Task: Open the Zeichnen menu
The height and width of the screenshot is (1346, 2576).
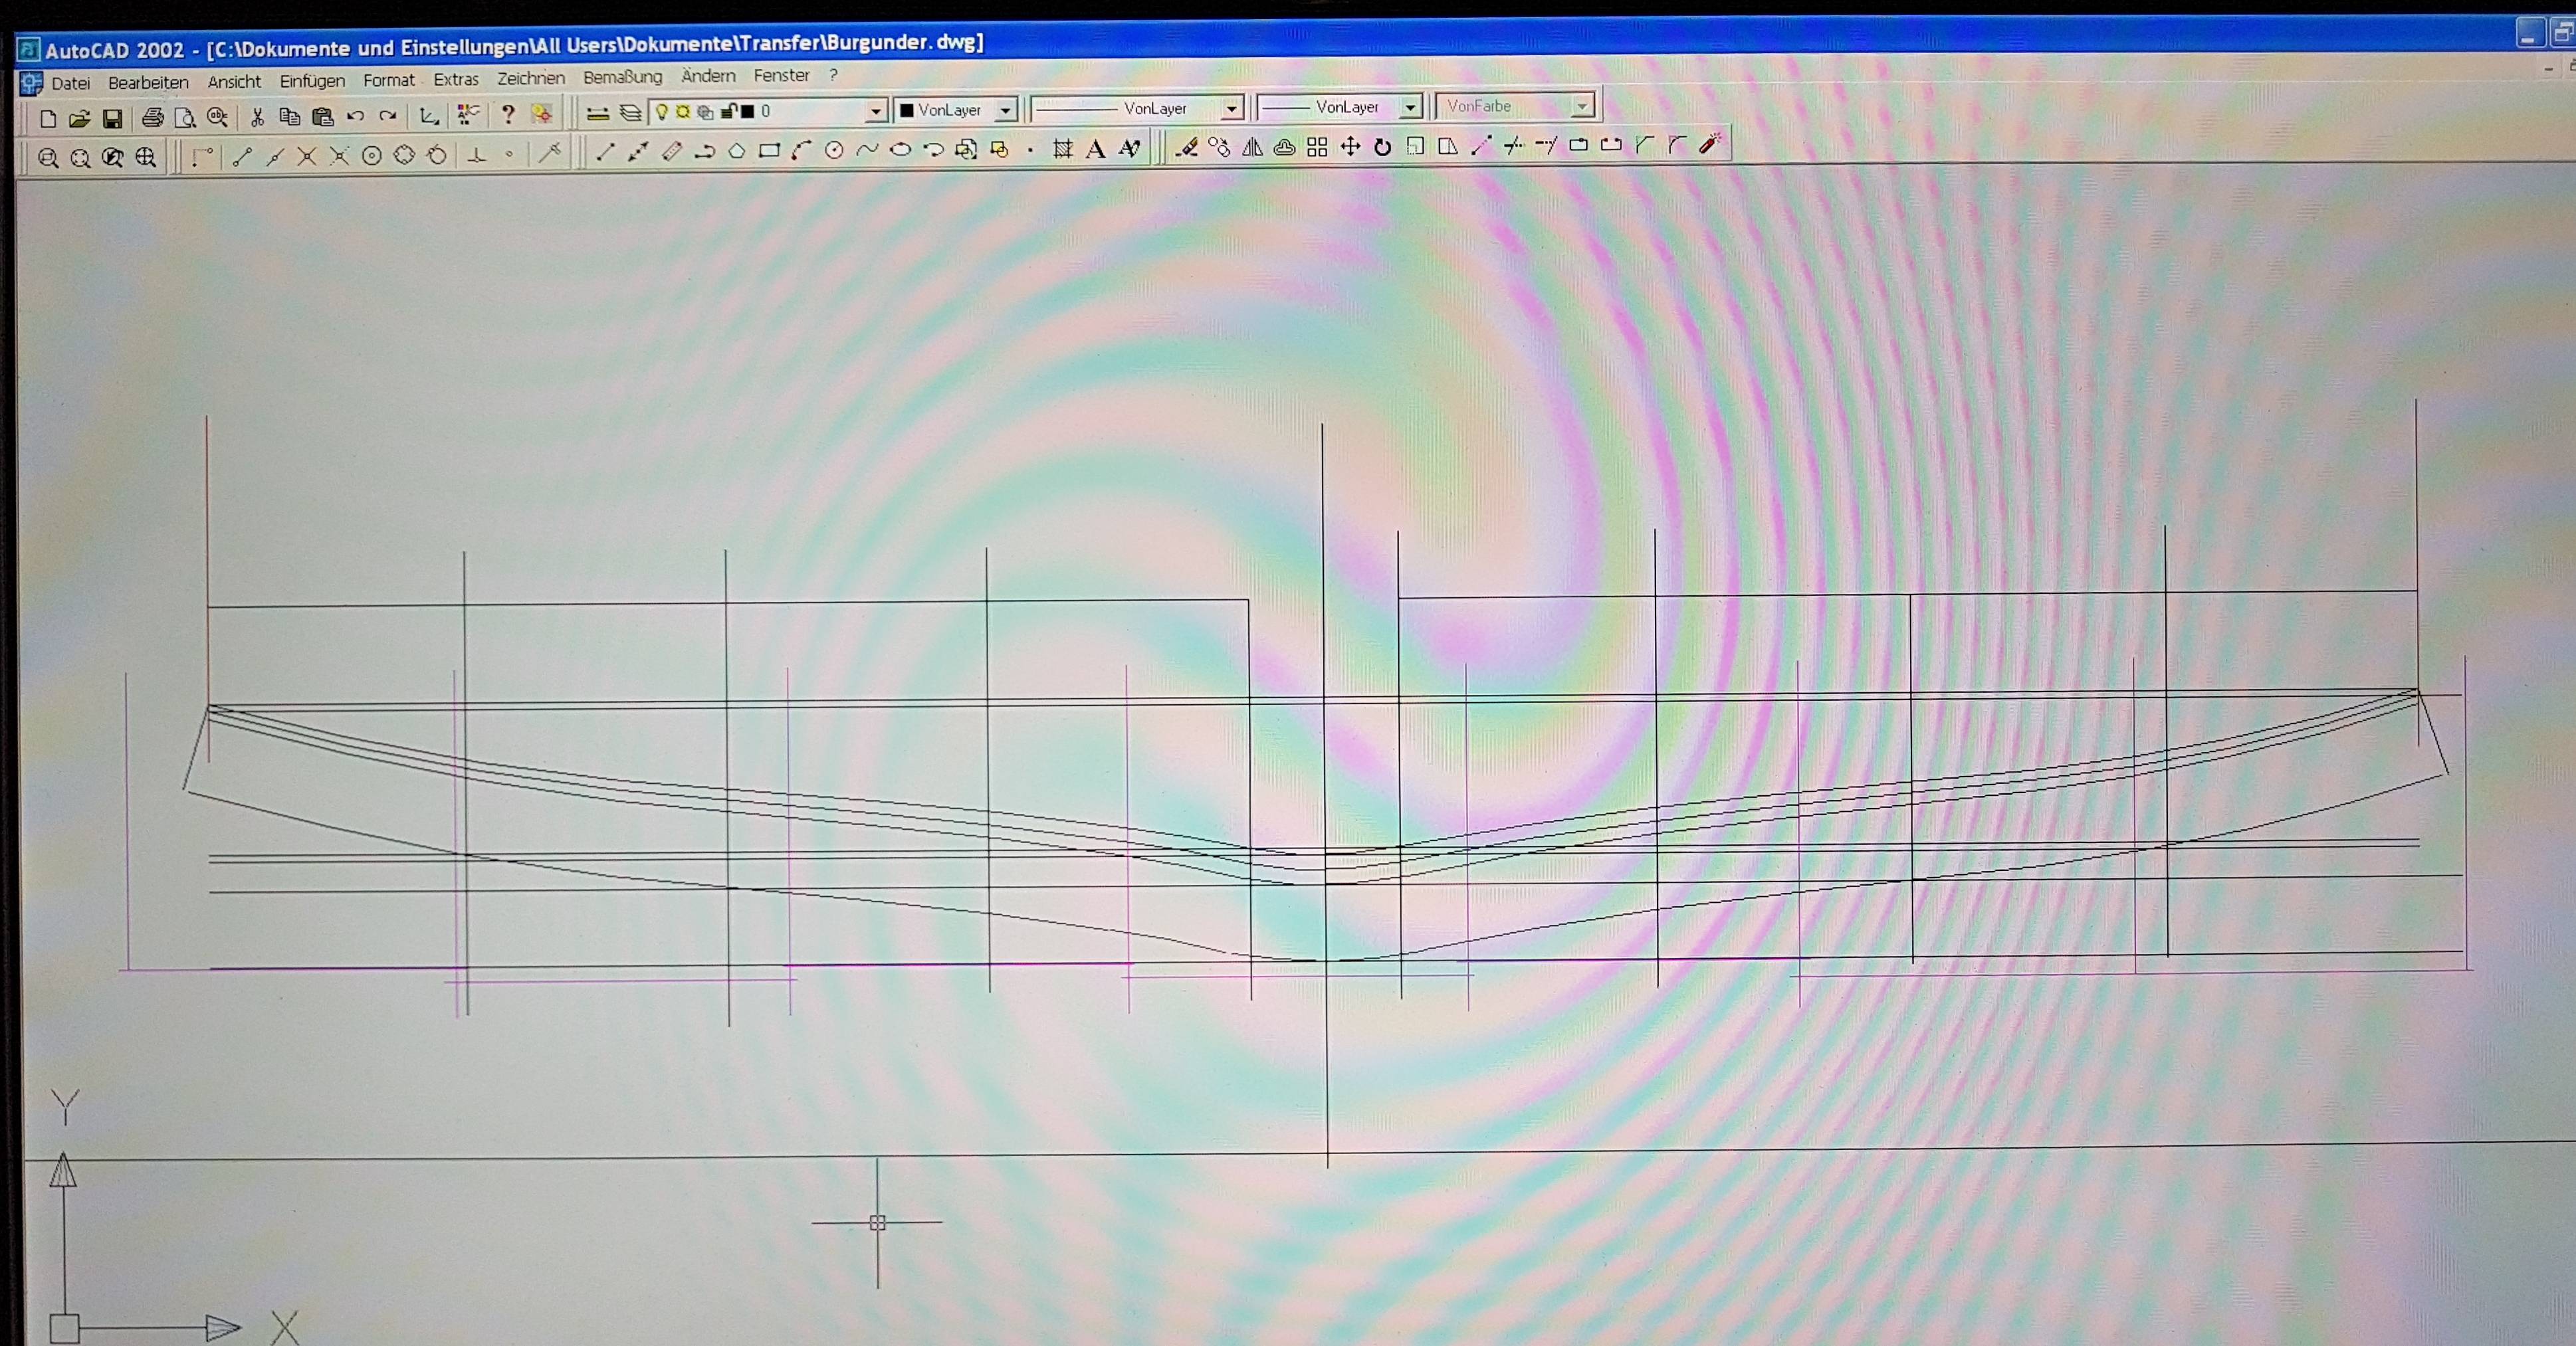Action: (x=530, y=78)
